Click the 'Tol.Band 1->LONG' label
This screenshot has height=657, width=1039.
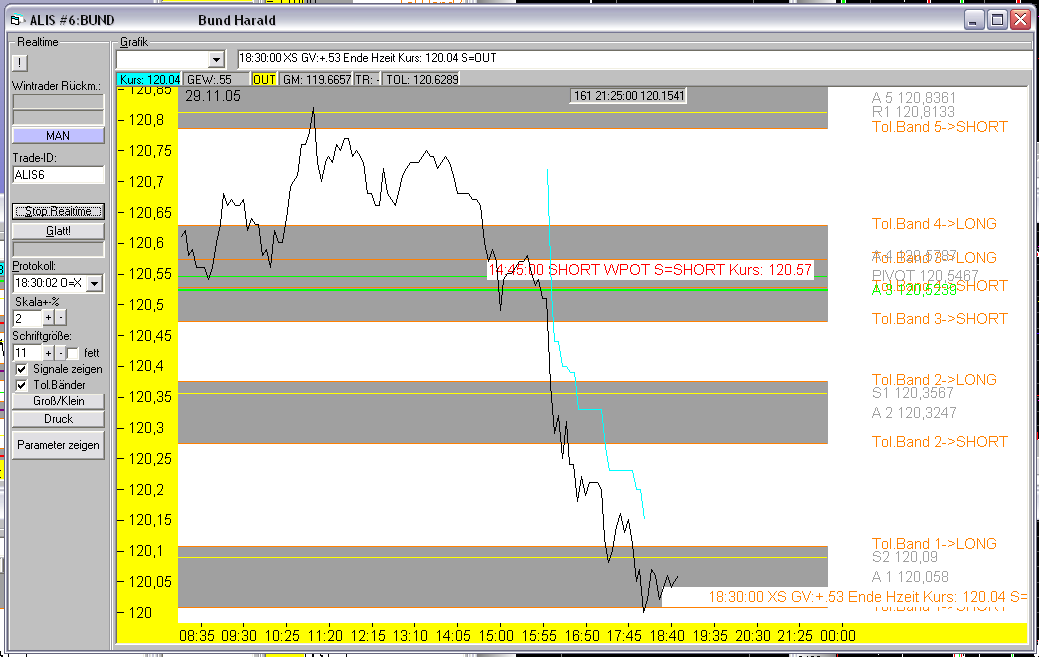click(934, 544)
